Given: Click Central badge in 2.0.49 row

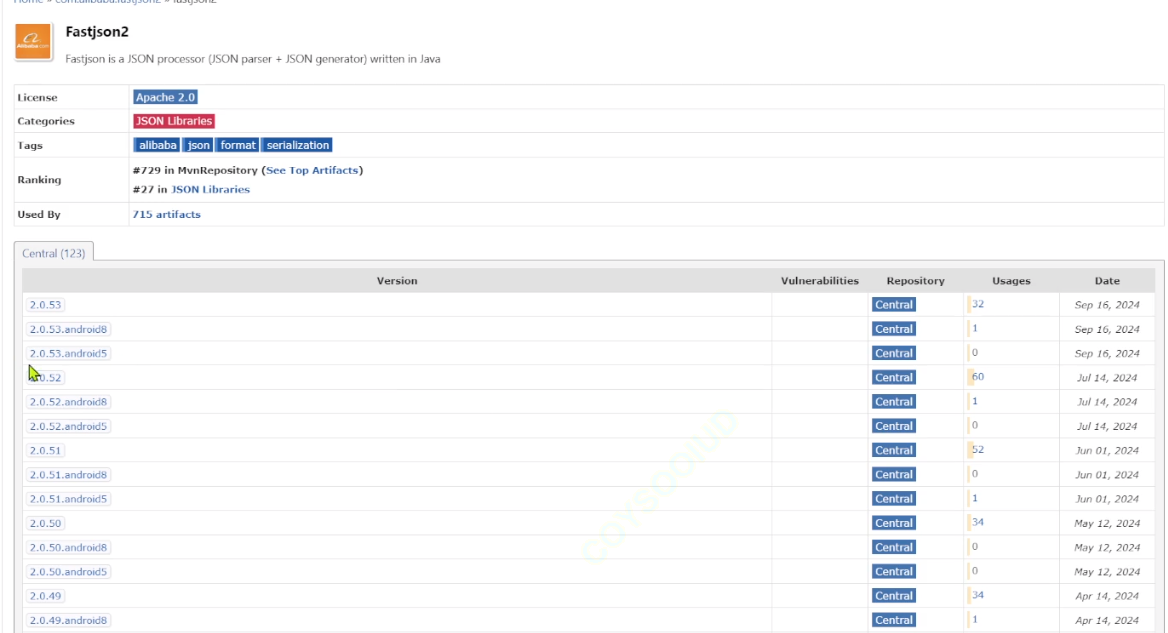Looking at the screenshot, I should pos(894,596).
